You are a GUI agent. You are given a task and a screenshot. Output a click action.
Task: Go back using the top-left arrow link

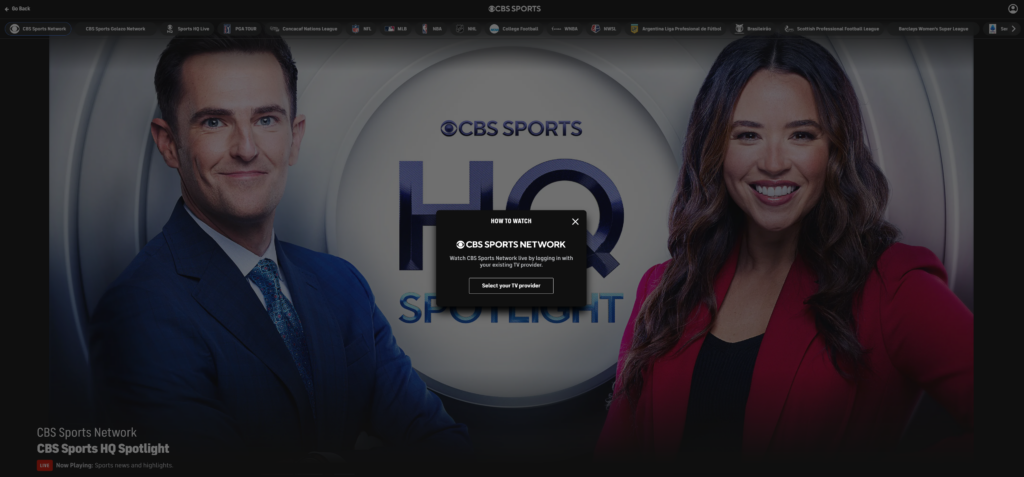click(x=18, y=8)
